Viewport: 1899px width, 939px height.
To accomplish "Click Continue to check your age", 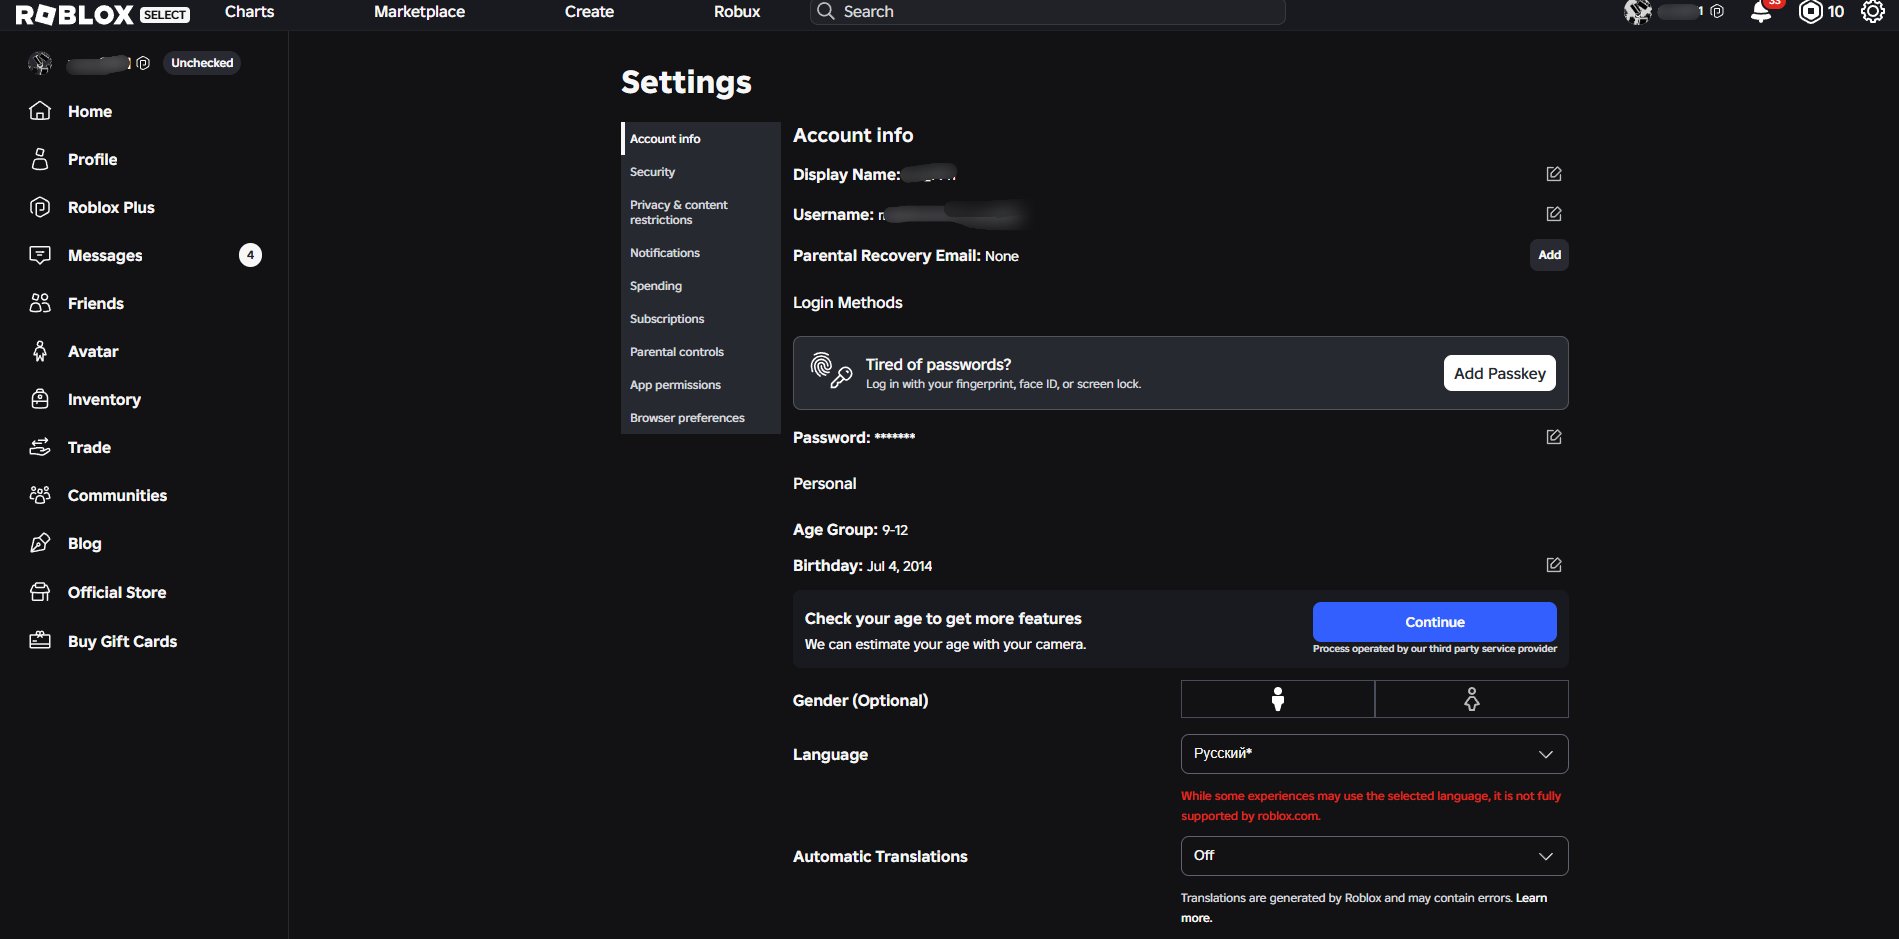I will [x=1435, y=622].
